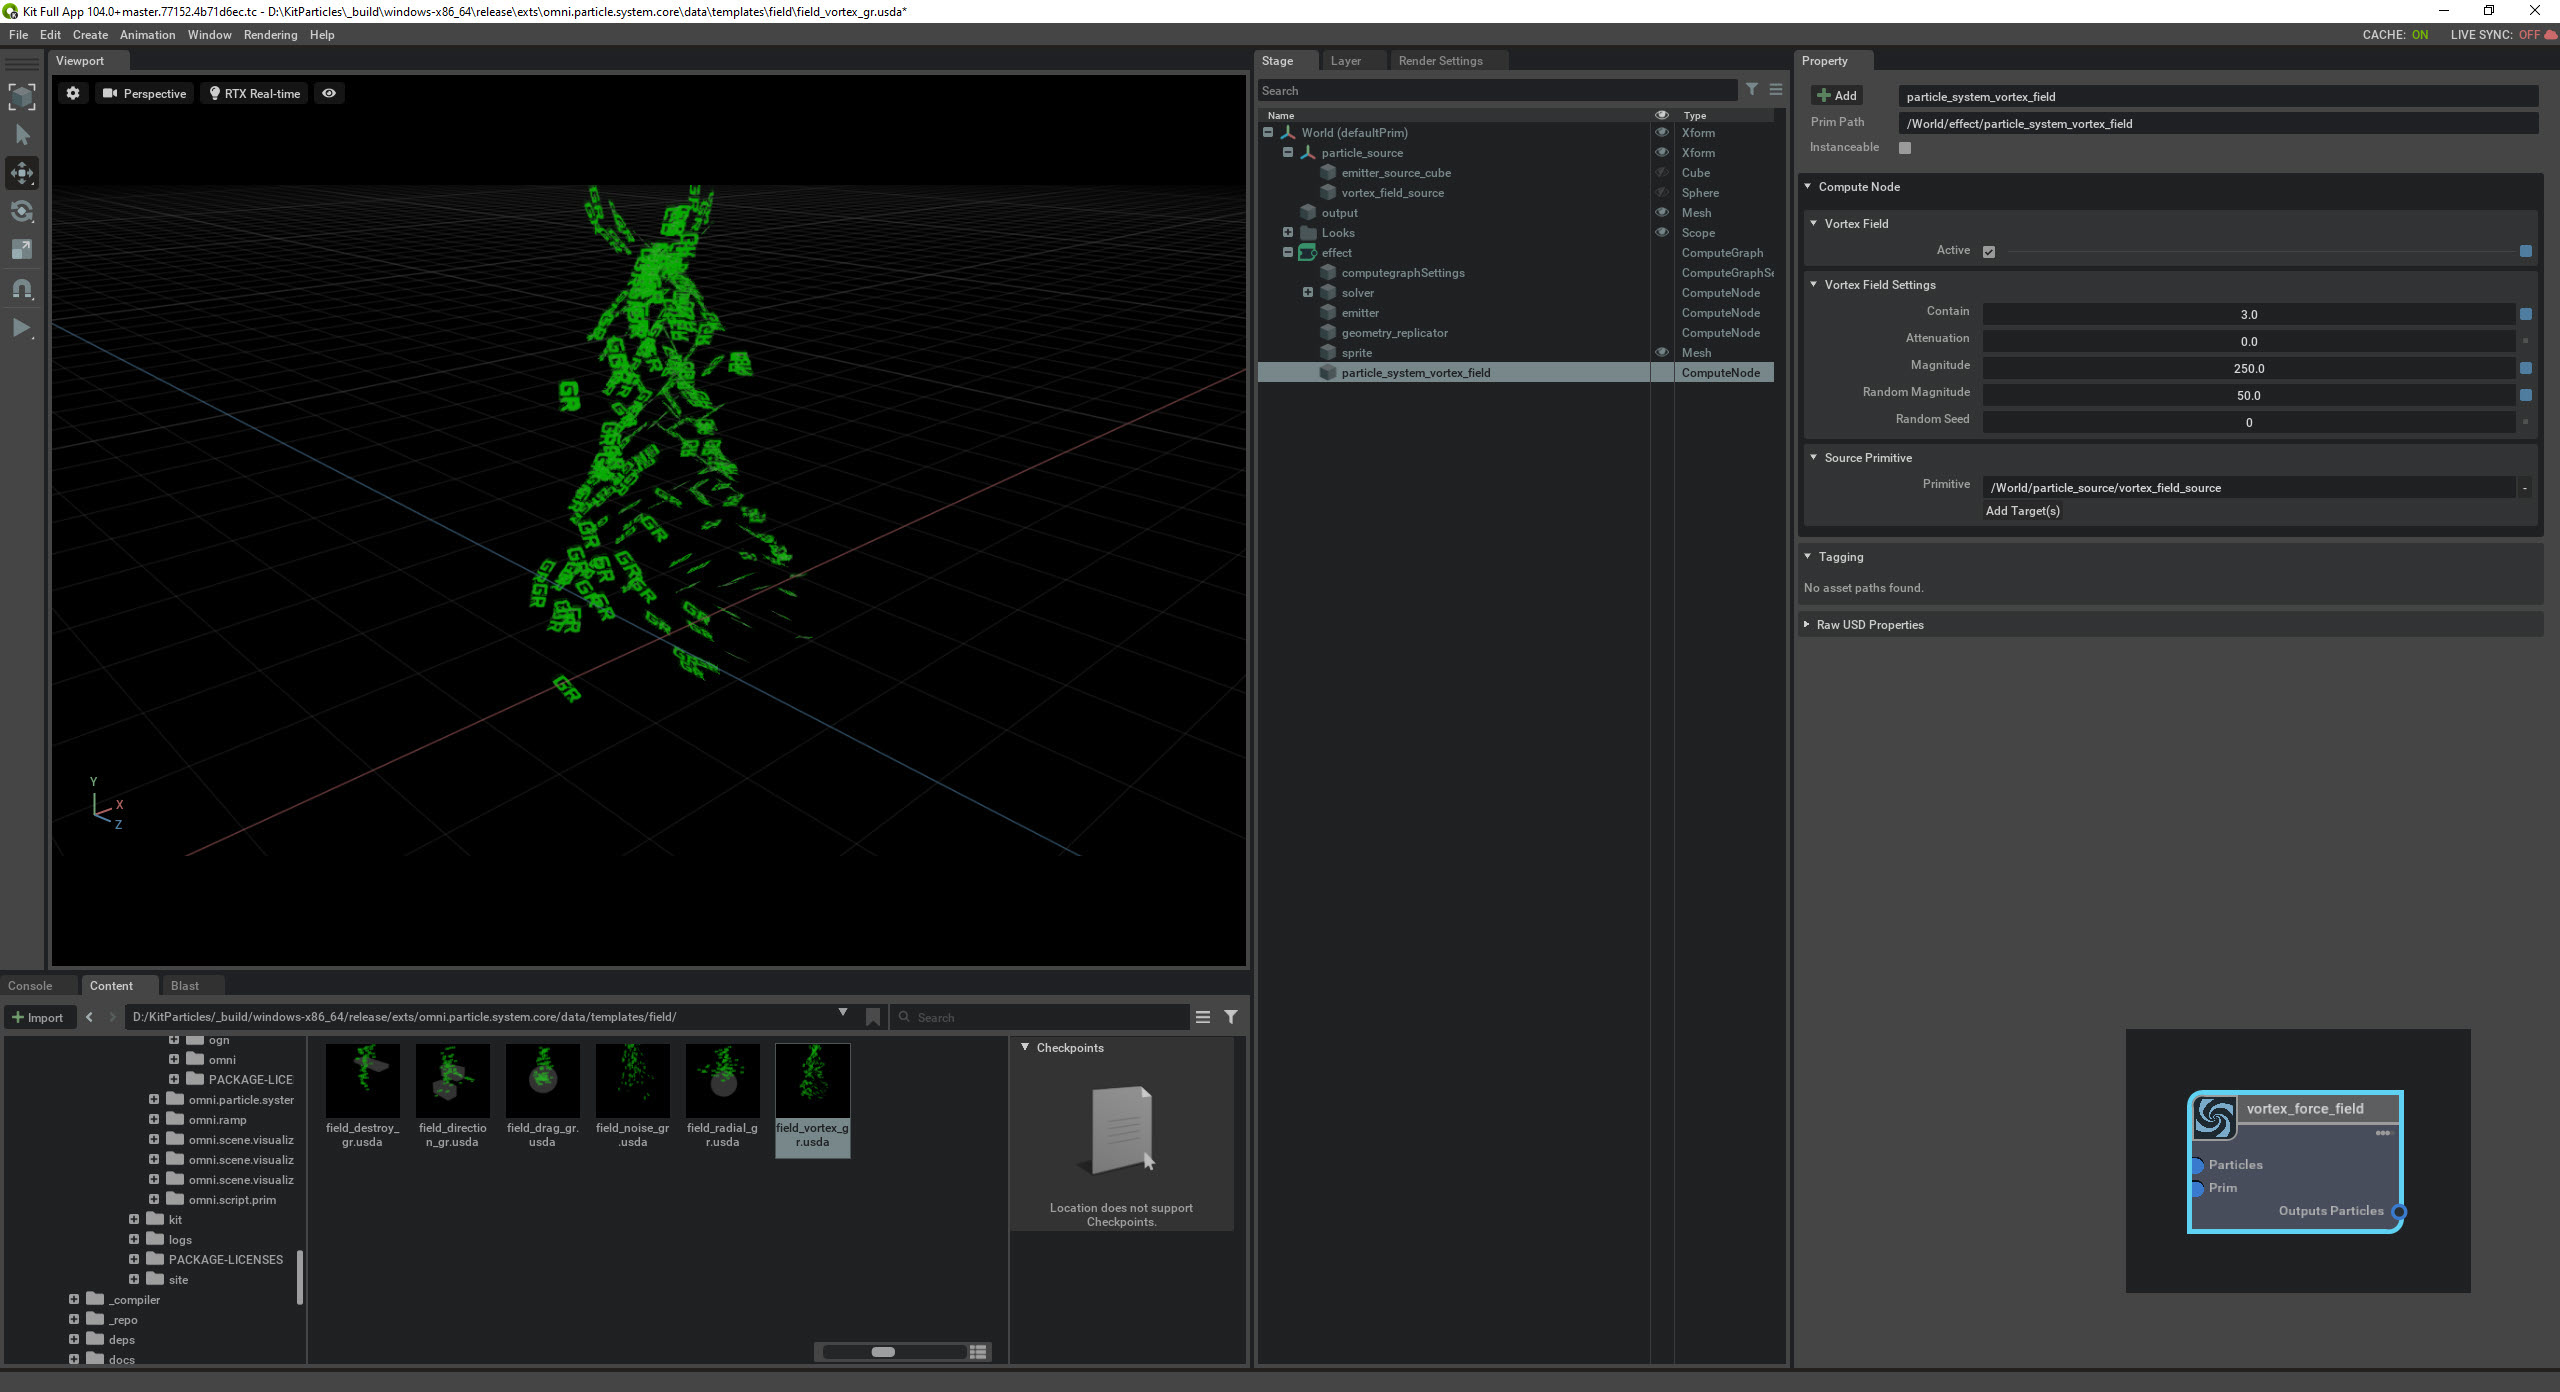Screen dimensions: 2560x1392
Task: Open the Animation menu
Action: (x=147, y=35)
